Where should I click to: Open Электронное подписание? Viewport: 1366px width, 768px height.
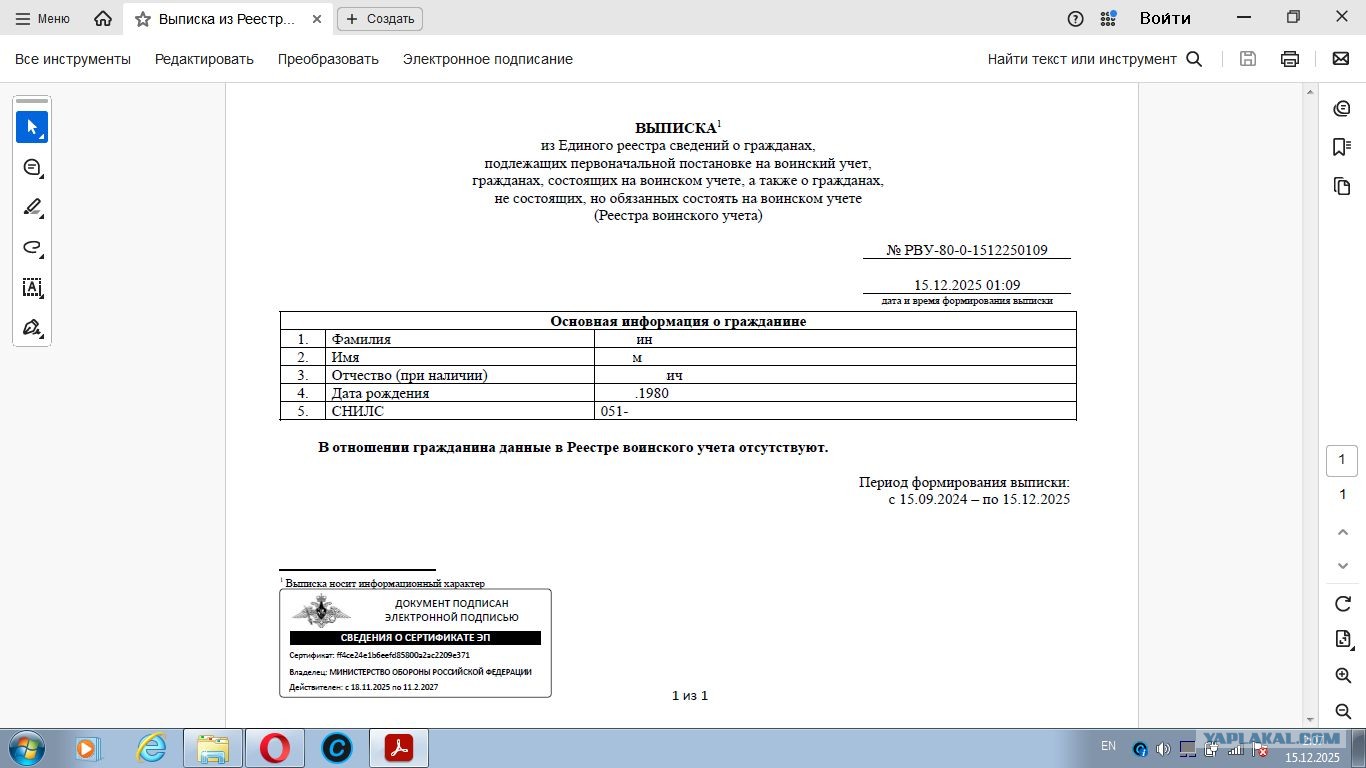pos(488,59)
